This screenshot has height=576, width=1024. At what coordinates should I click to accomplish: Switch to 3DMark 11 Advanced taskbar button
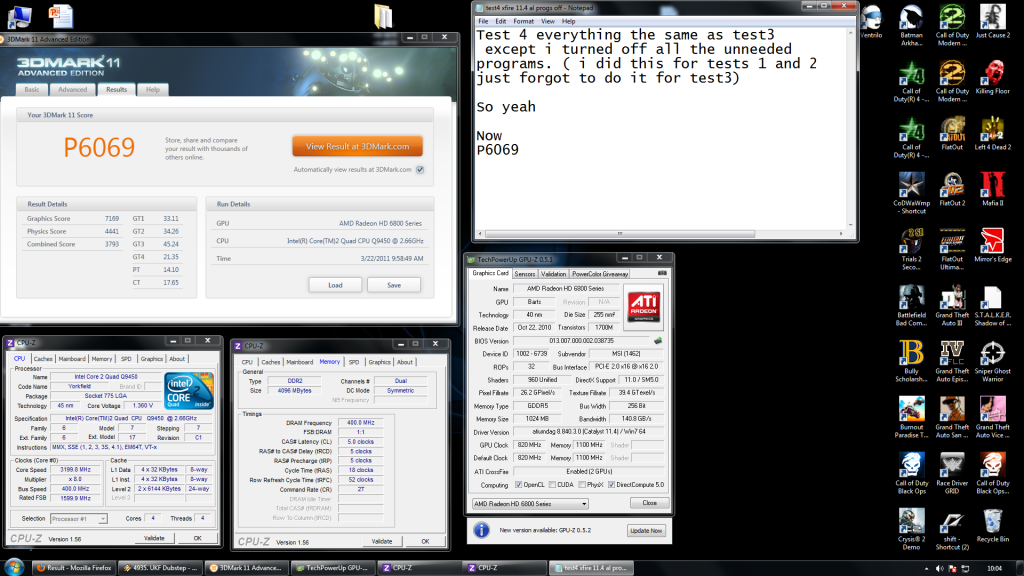coord(246,568)
